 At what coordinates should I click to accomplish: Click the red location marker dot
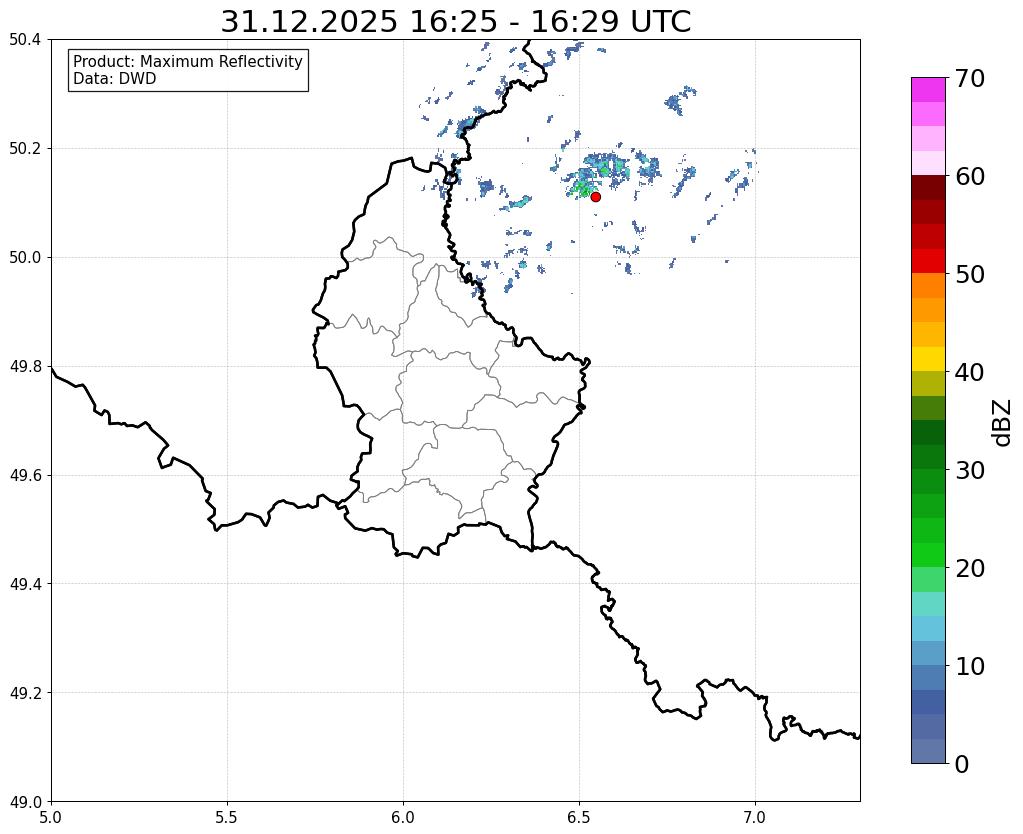(595, 196)
